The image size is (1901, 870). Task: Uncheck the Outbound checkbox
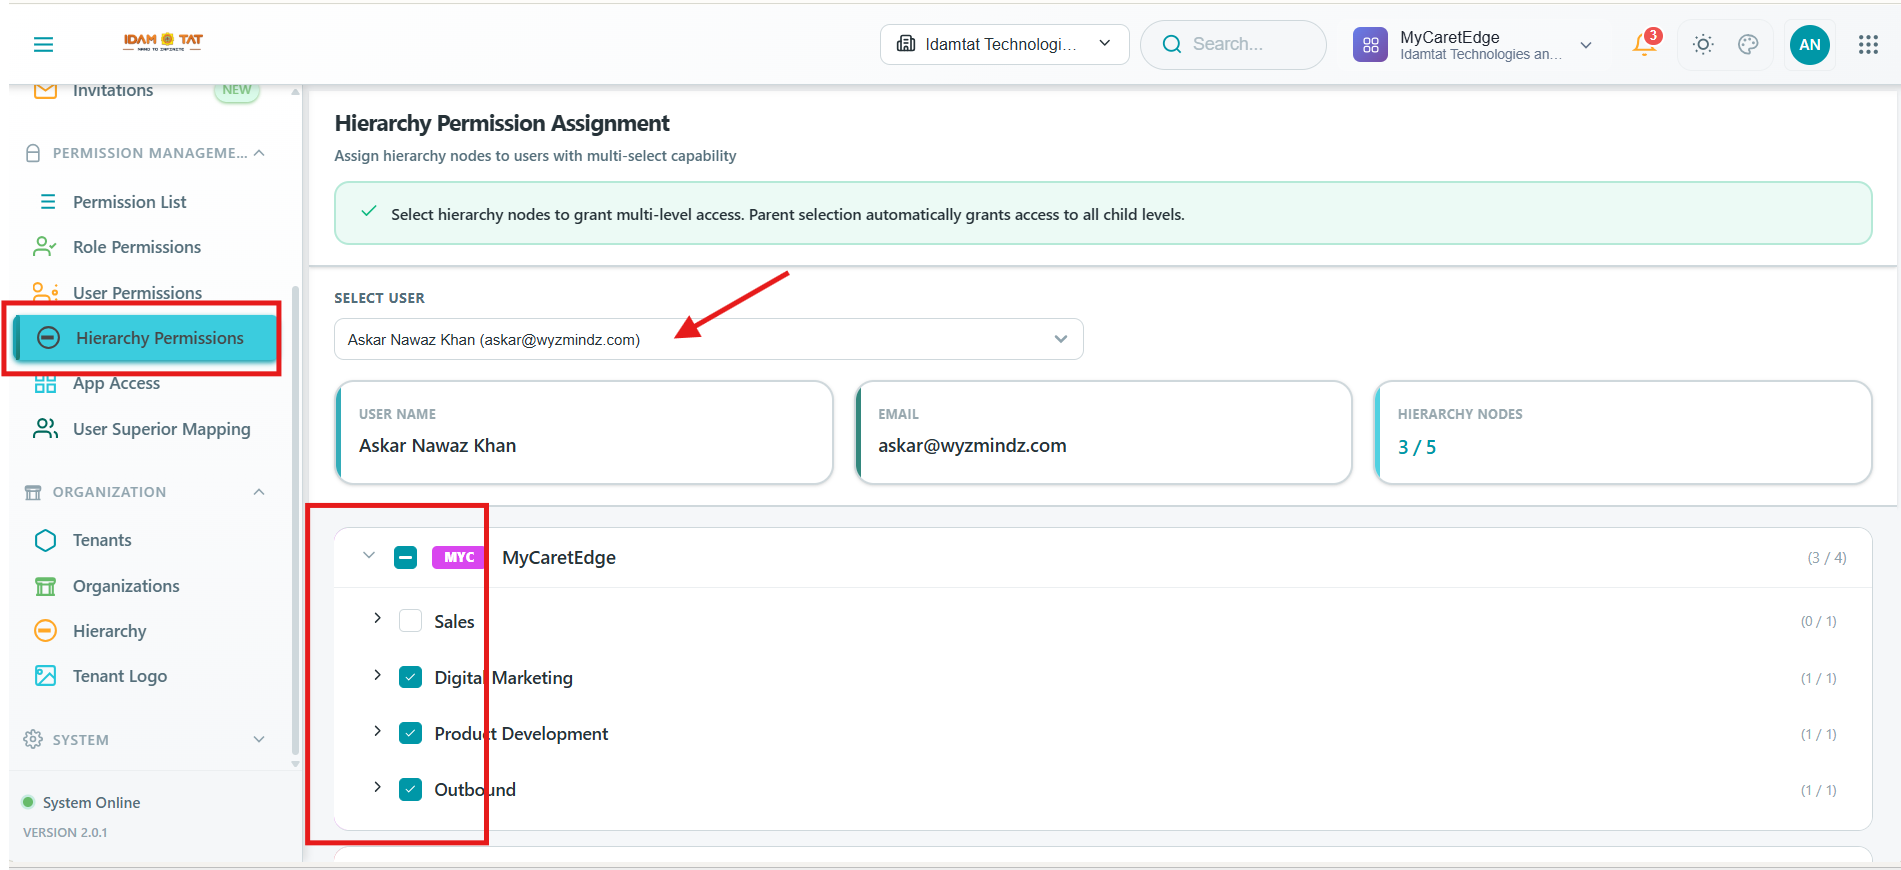coord(410,789)
